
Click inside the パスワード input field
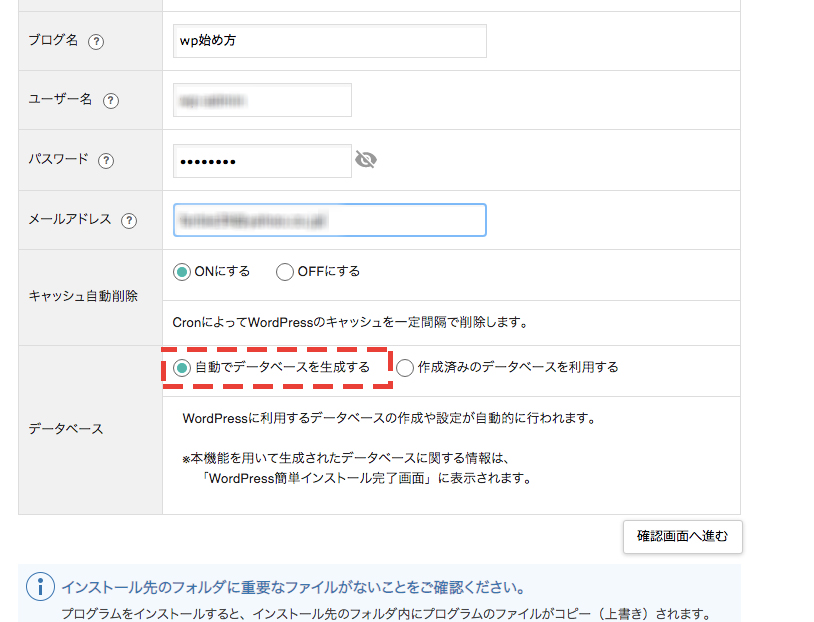262,160
